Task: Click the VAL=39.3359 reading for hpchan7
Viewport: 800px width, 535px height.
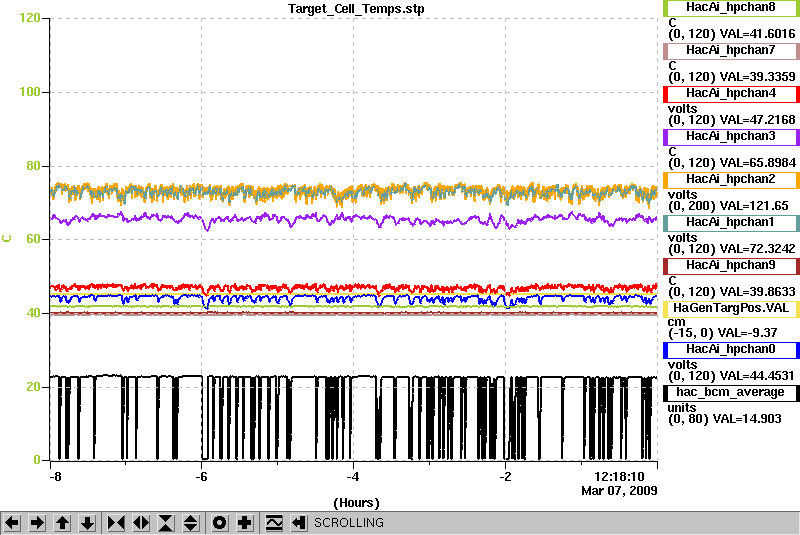Action: (x=757, y=77)
